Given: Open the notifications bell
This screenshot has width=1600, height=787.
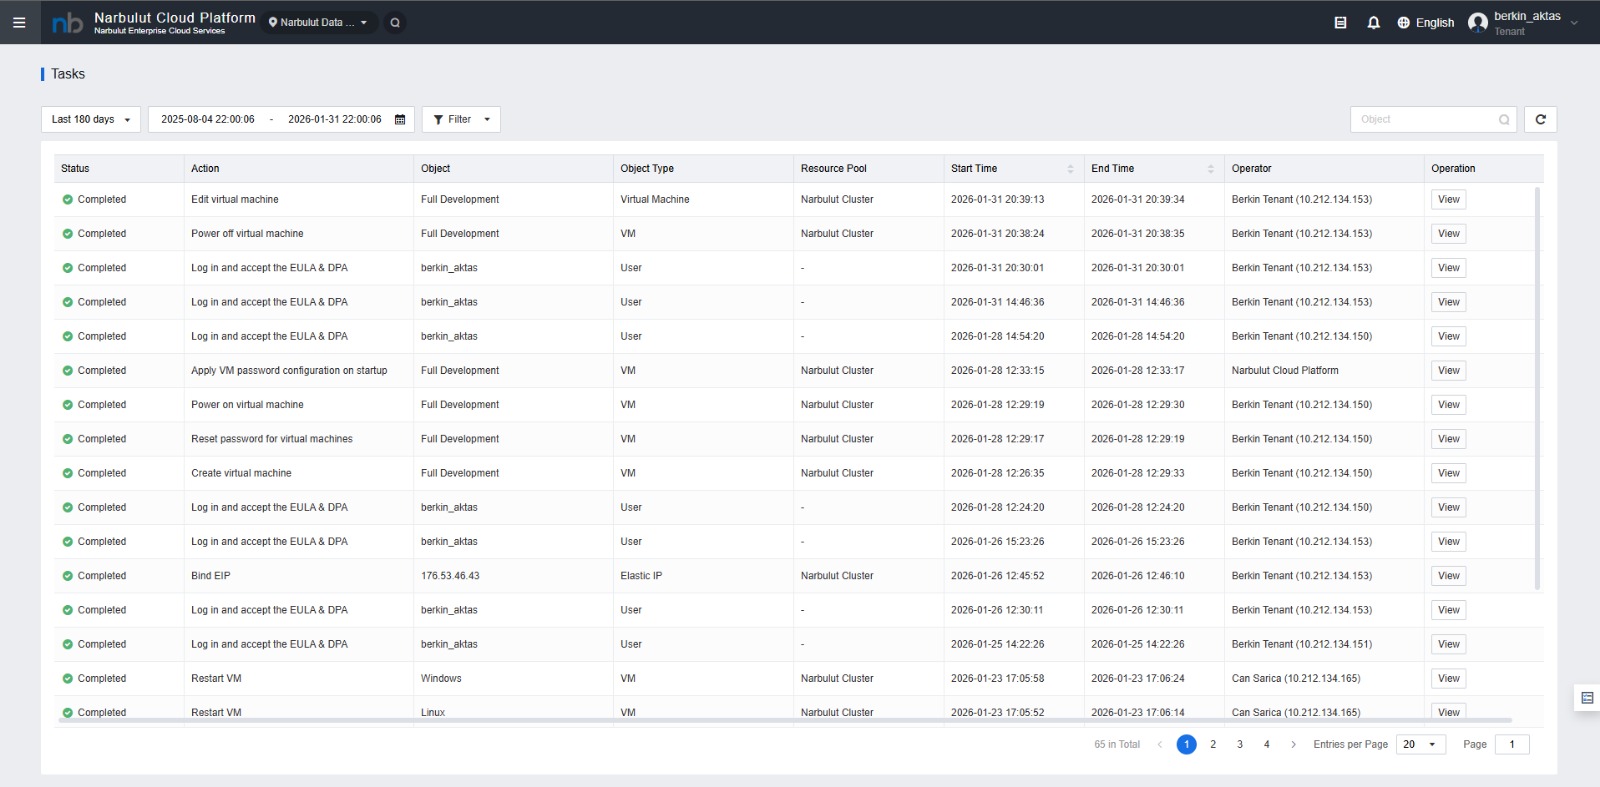Looking at the screenshot, I should pos(1373,22).
